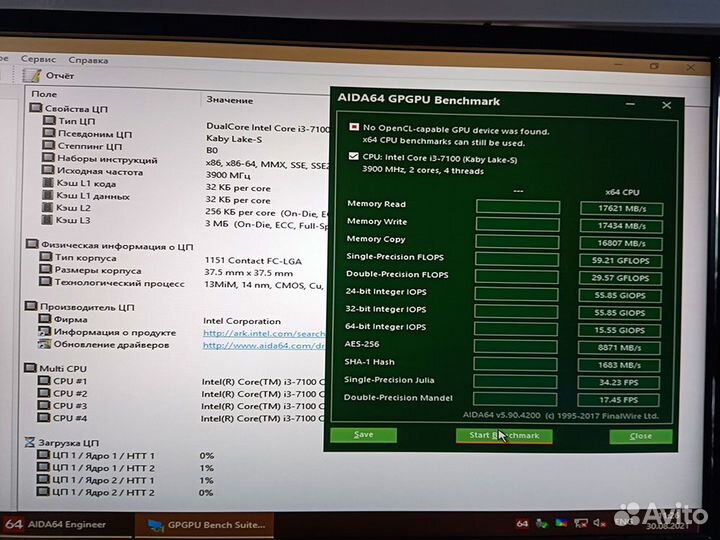The image size is (720, 540).
Task: Click the icon beside Псевдоним ЦП
Action: coord(49,133)
